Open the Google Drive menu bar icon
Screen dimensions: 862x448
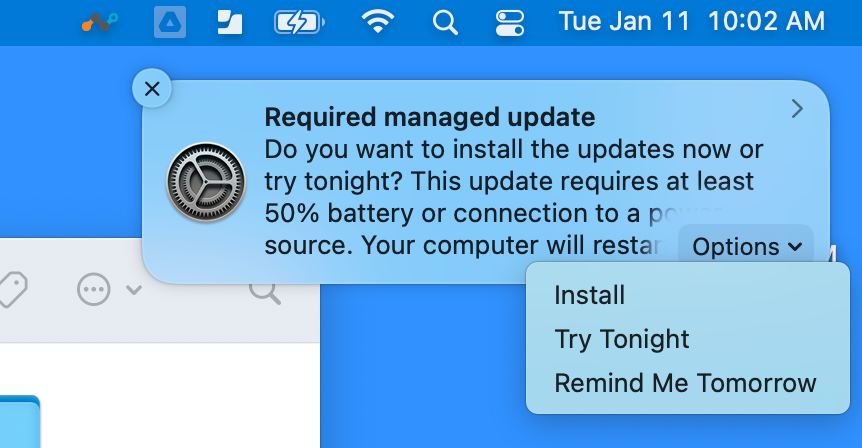tap(170, 23)
